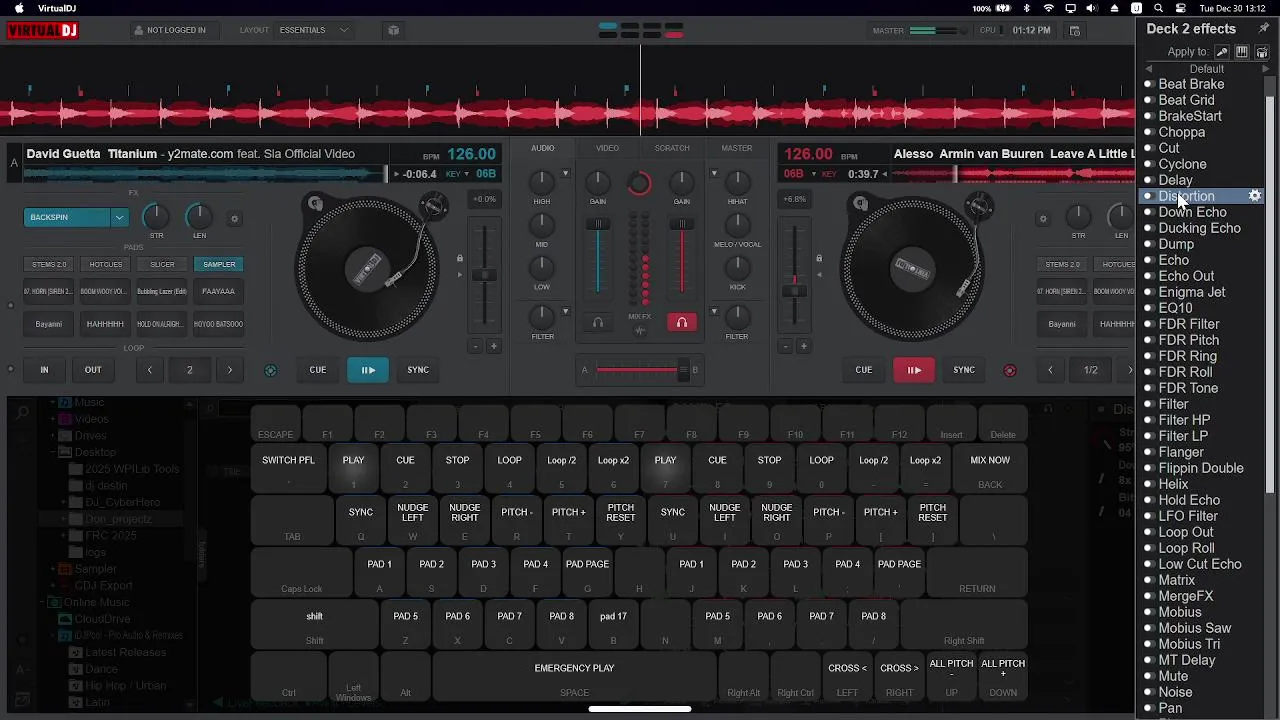Image resolution: width=1280 pixels, height=720 pixels.
Task: Select left deck SAMPLER pad page
Action: [219, 264]
